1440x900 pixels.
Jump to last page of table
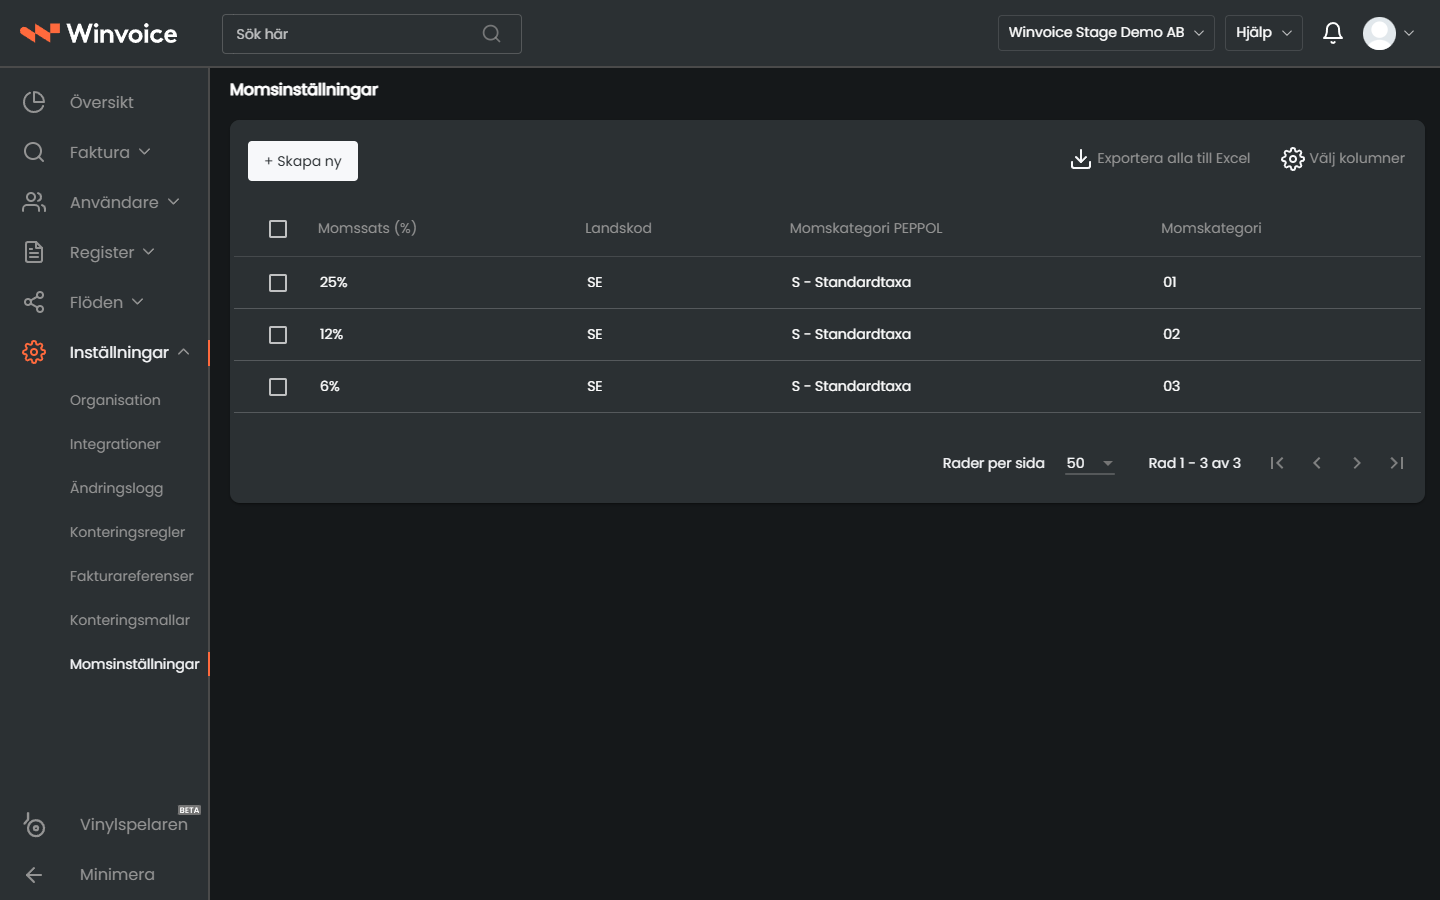pyautogui.click(x=1397, y=463)
